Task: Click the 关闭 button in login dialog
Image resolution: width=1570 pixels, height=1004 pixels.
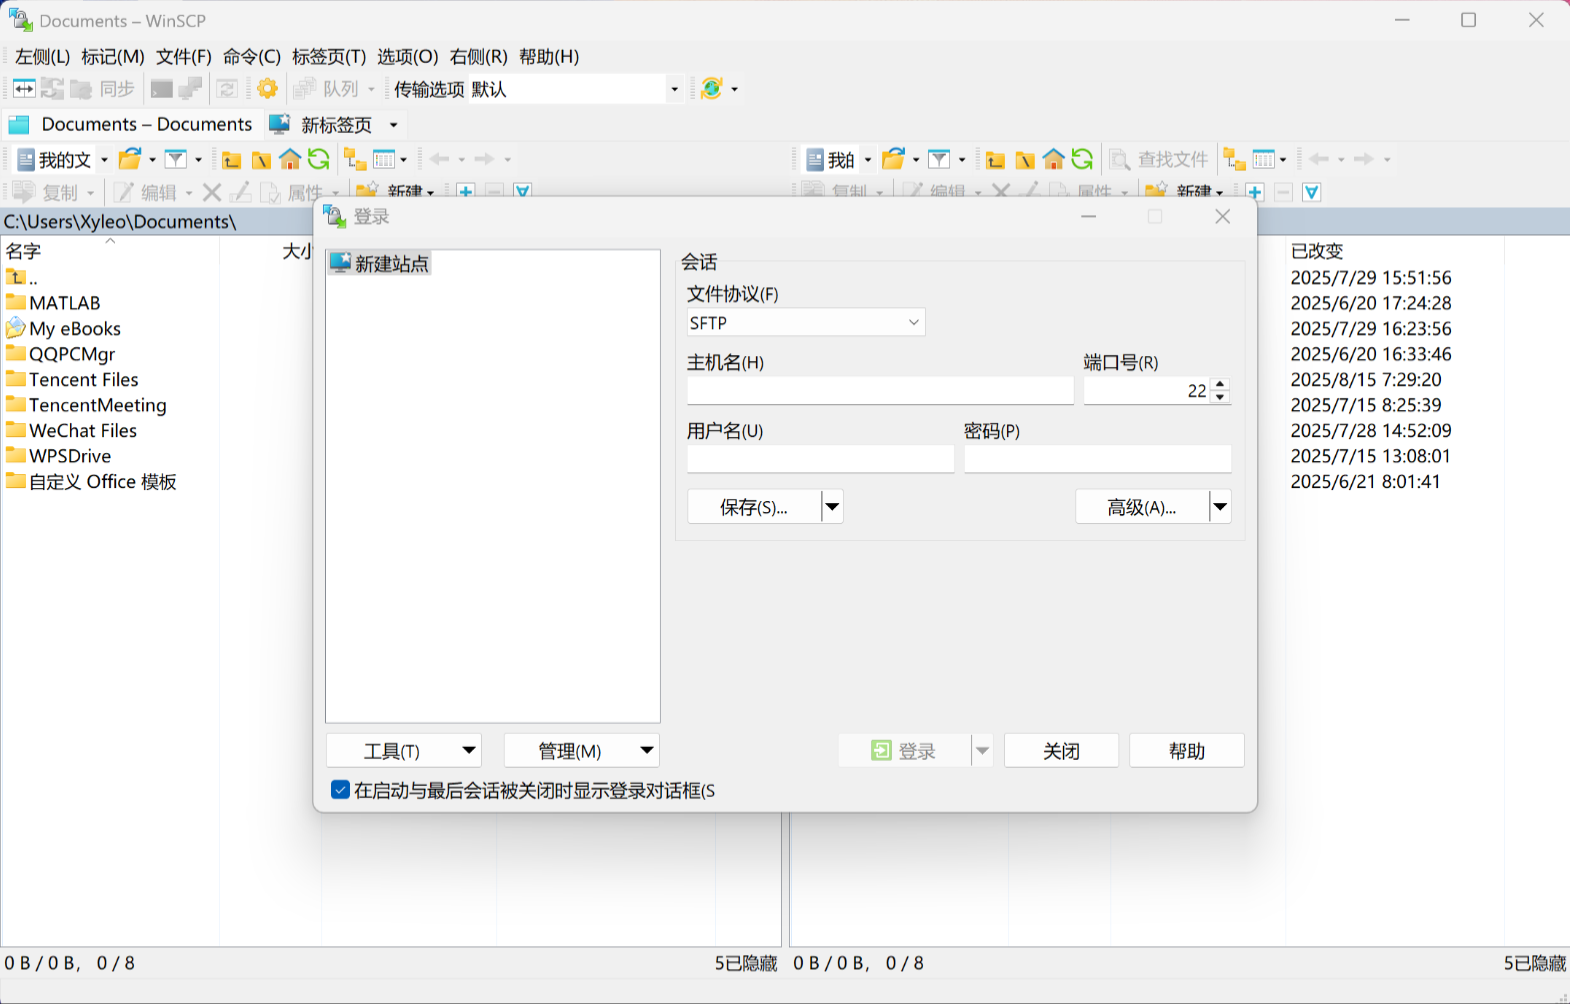Action: pos(1061,751)
